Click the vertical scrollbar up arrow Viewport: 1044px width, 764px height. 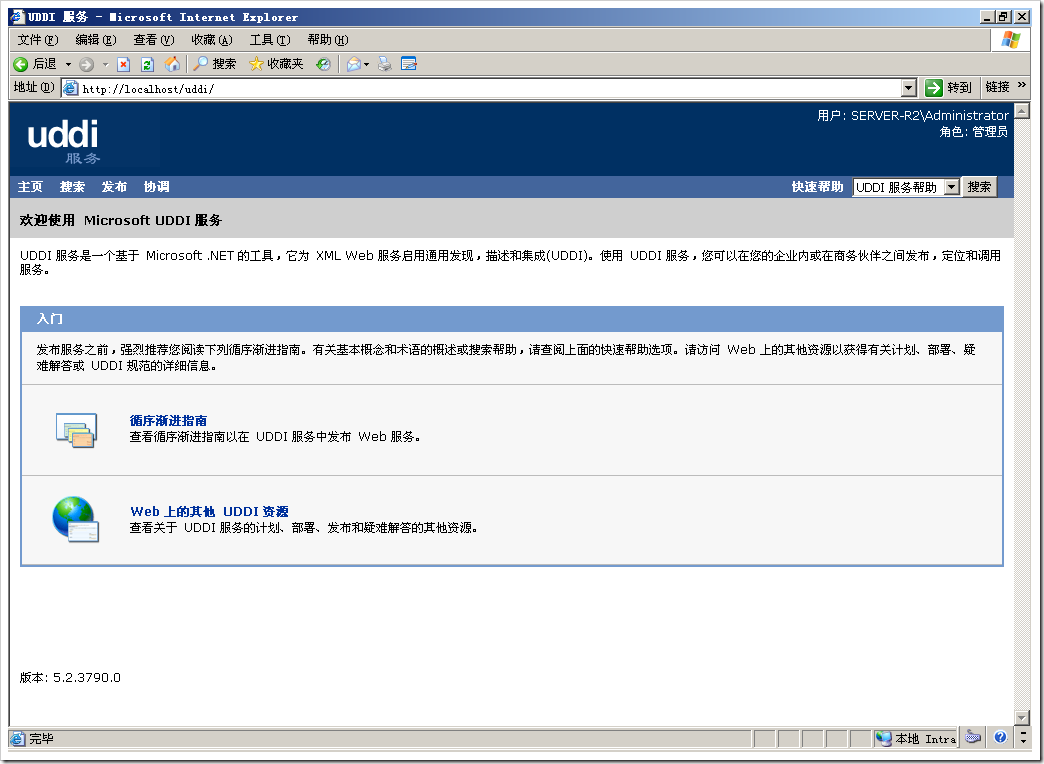click(x=1022, y=111)
